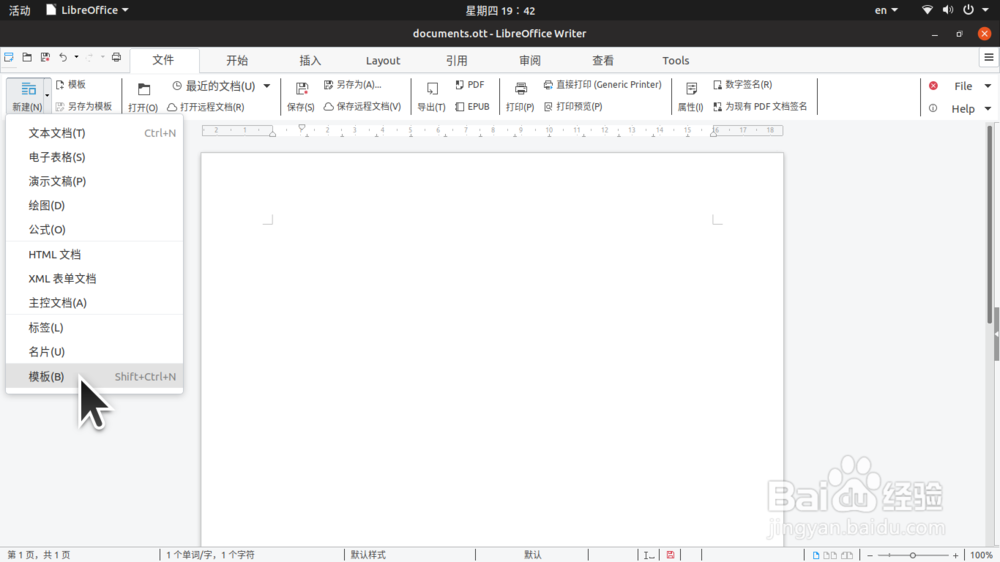Click the help info icon beside Help
Viewport: 1000px width, 562px height.
(933, 108)
